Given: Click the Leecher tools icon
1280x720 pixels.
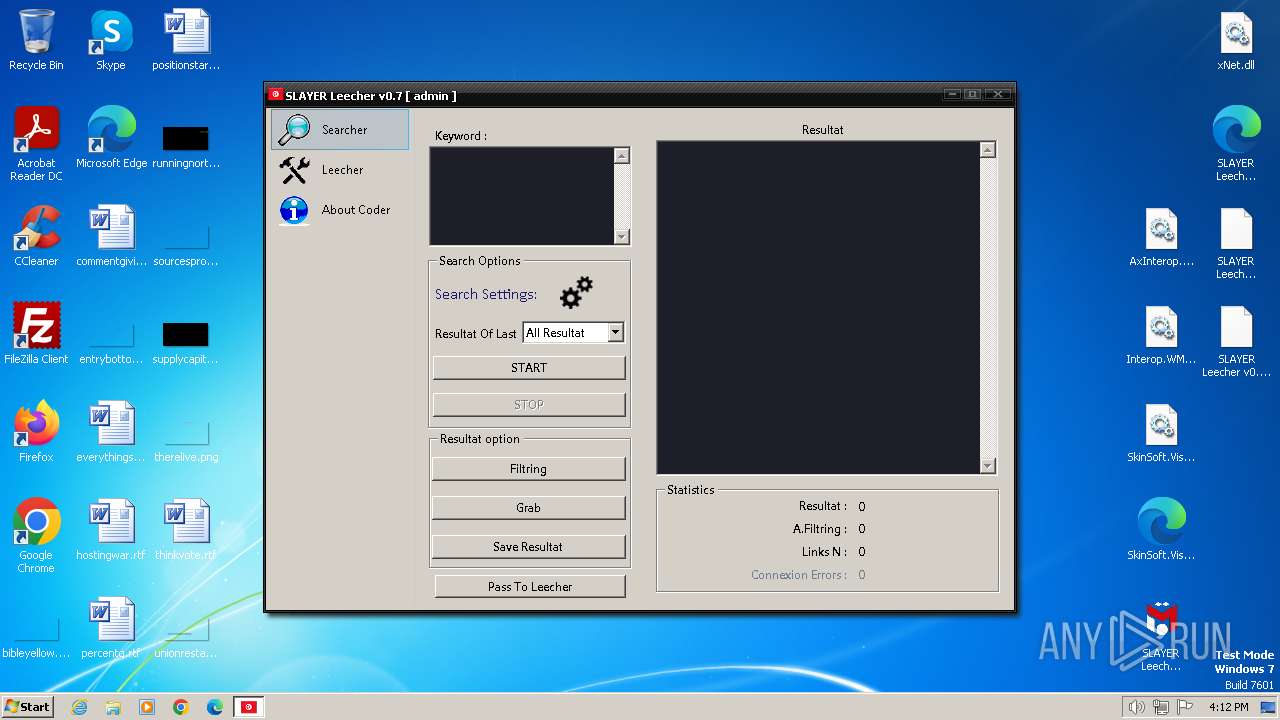Looking at the screenshot, I should pos(295,170).
